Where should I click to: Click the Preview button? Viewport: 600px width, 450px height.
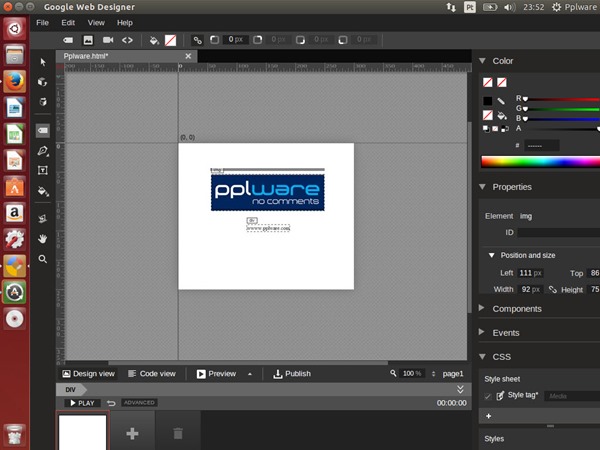(217, 374)
